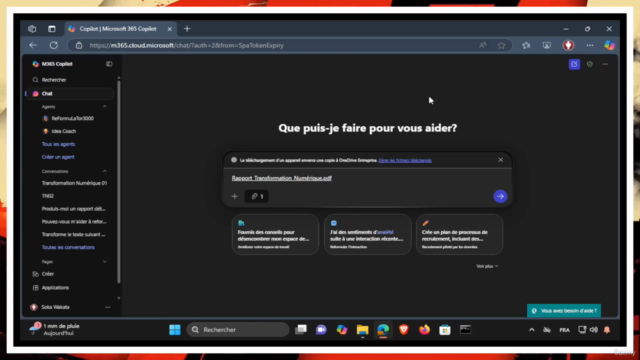Show hidden system tray icons
Viewport: 640px width, 360px height.
tap(531, 330)
